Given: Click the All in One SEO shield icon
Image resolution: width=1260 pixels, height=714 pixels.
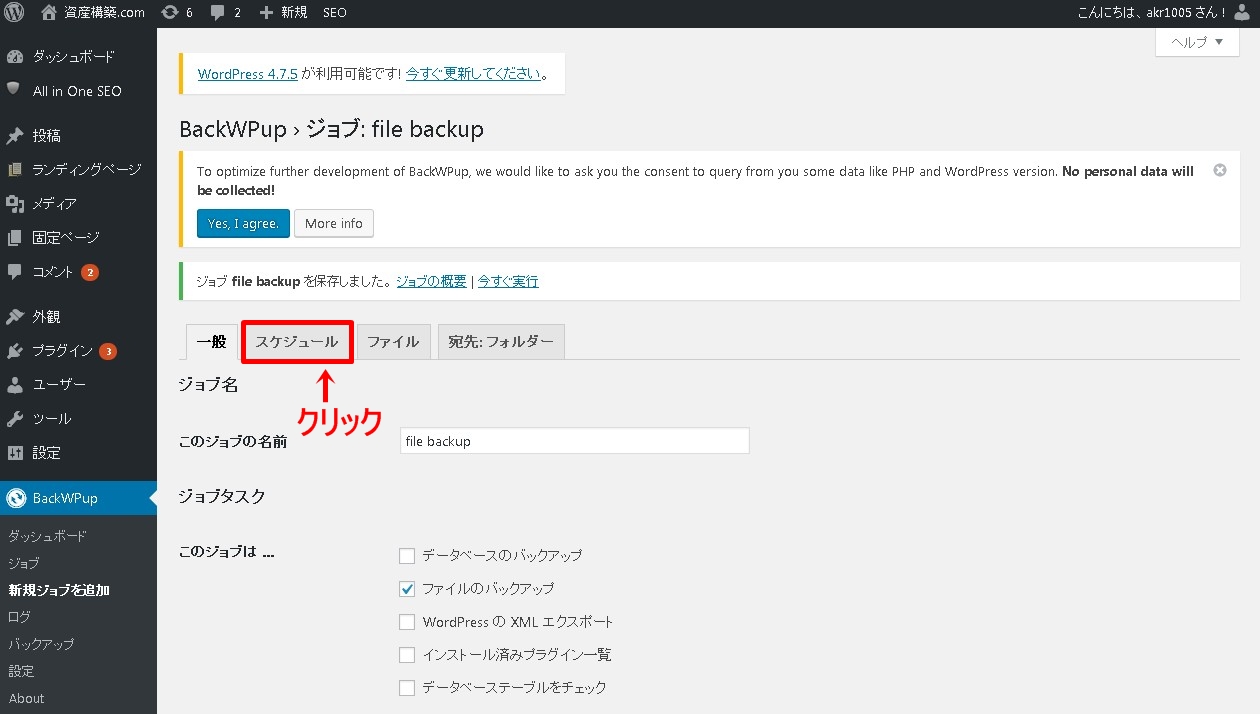Looking at the screenshot, I should pos(14,90).
